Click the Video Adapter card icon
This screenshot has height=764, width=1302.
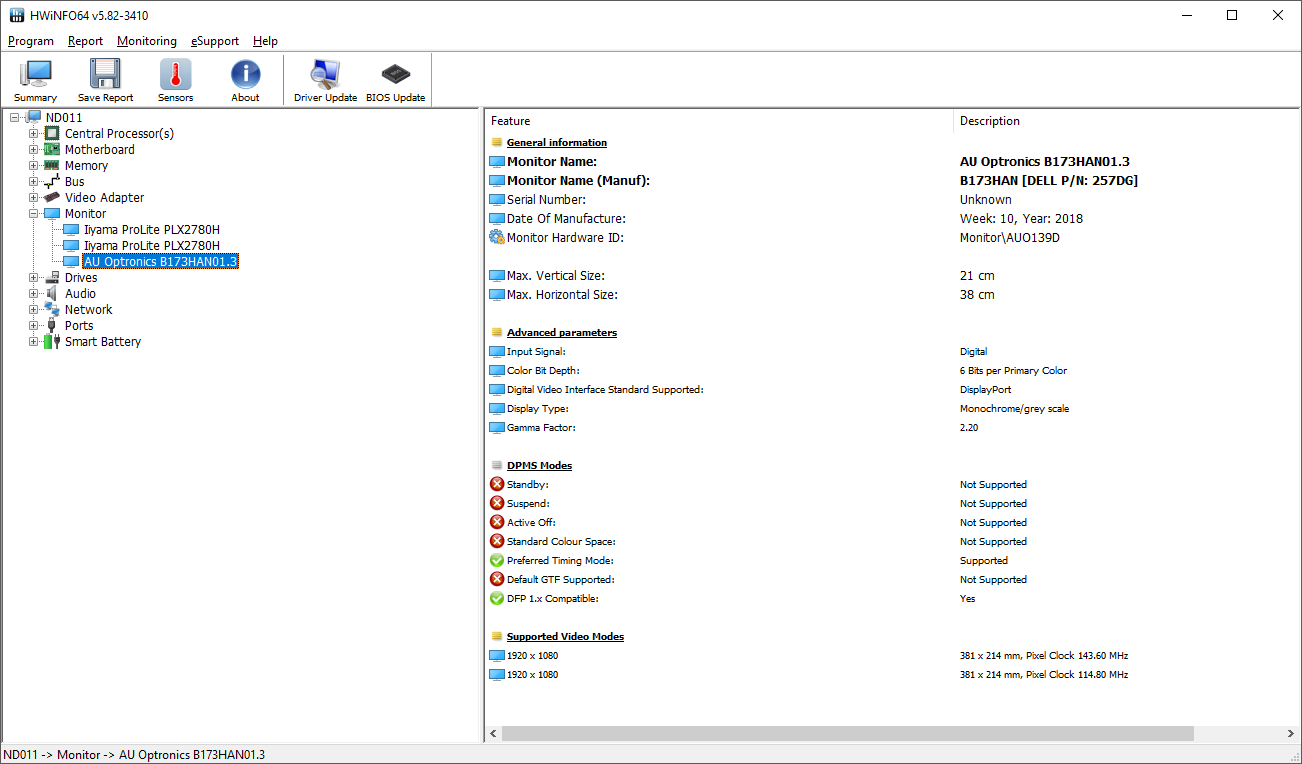[x=51, y=198]
